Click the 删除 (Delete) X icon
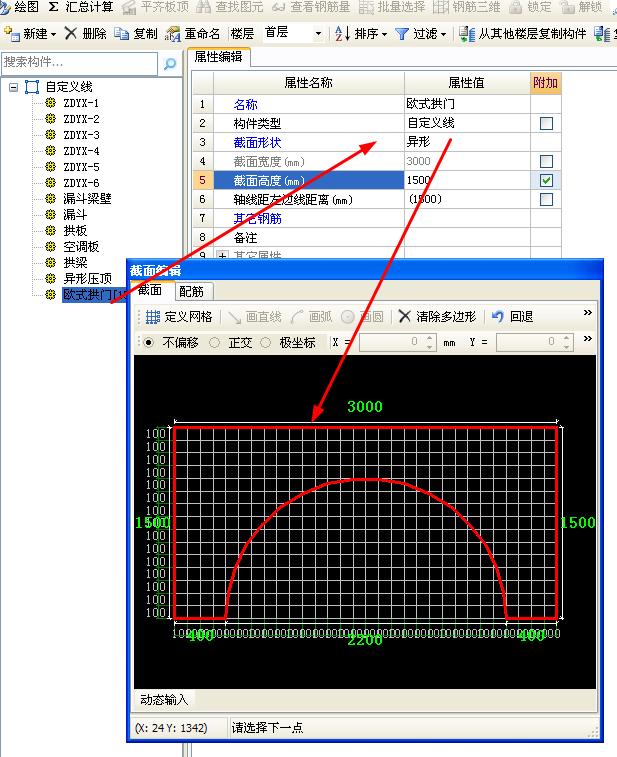Viewport: 617px width, 757px height. point(70,33)
